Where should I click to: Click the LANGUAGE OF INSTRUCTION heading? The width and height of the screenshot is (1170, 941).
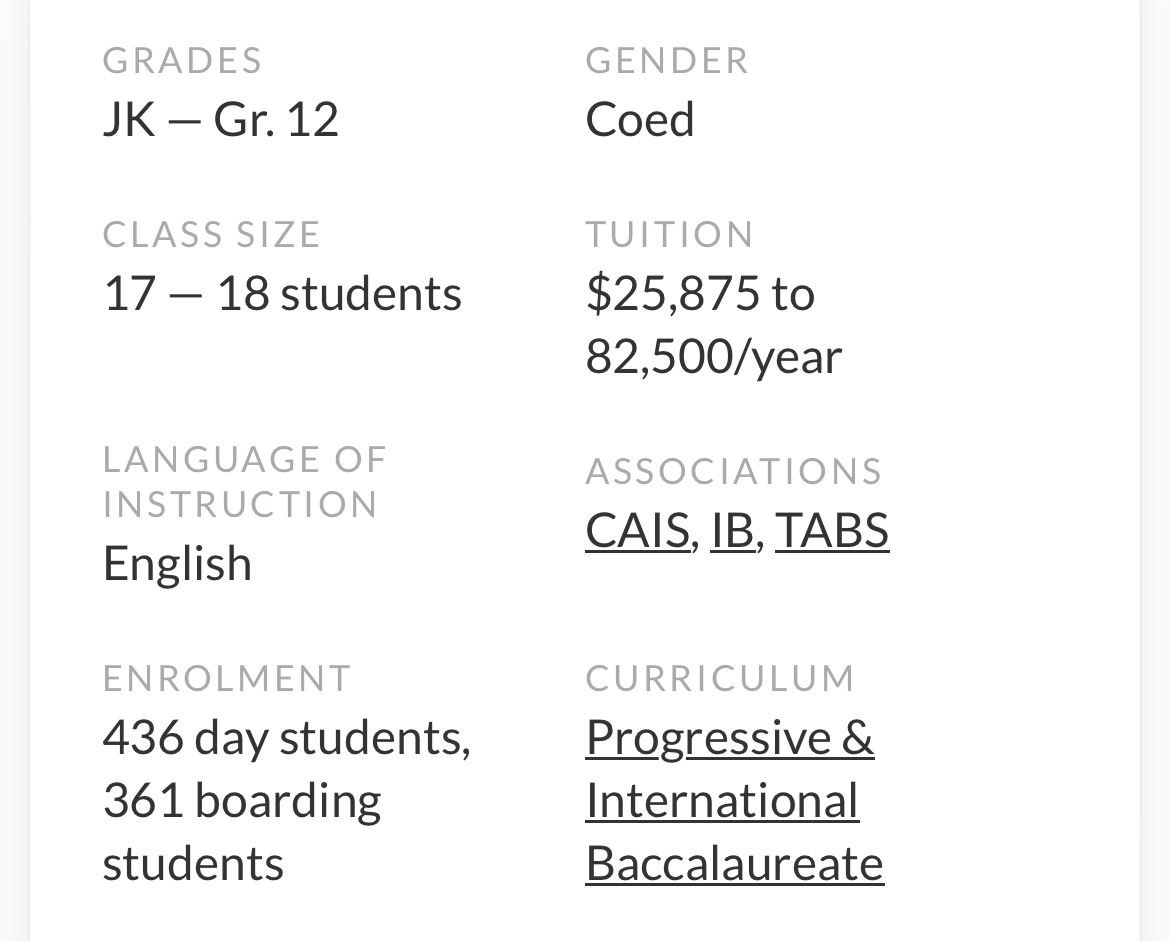(x=244, y=481)
